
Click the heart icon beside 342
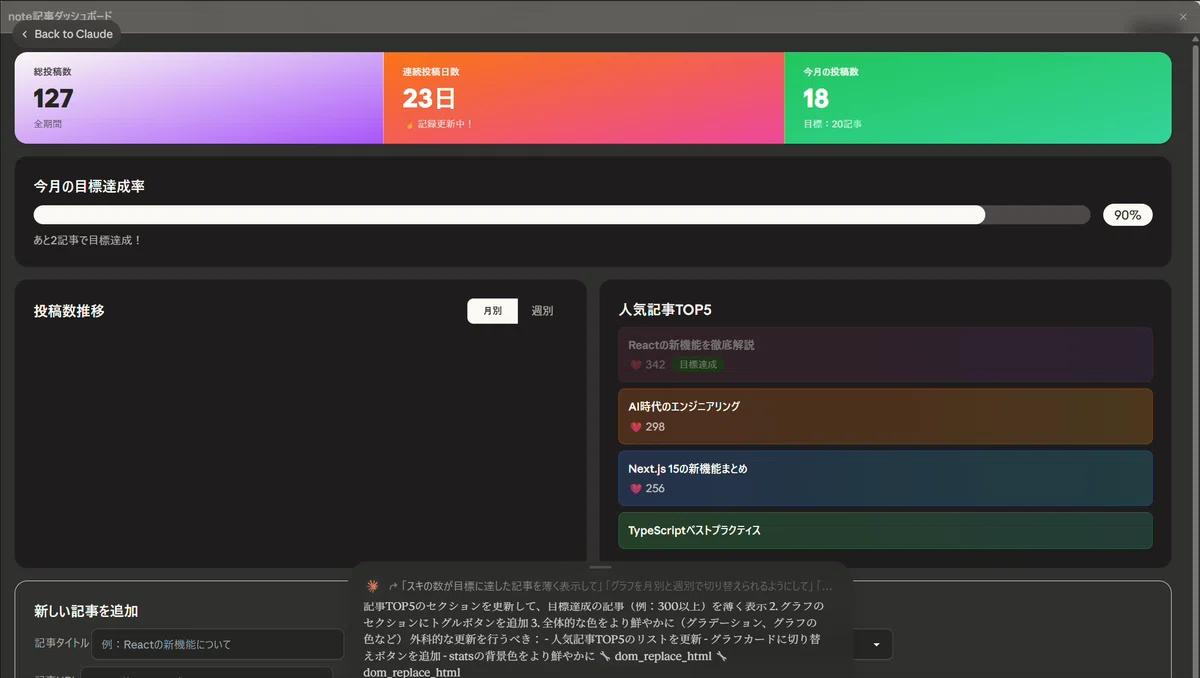point(635,365)
